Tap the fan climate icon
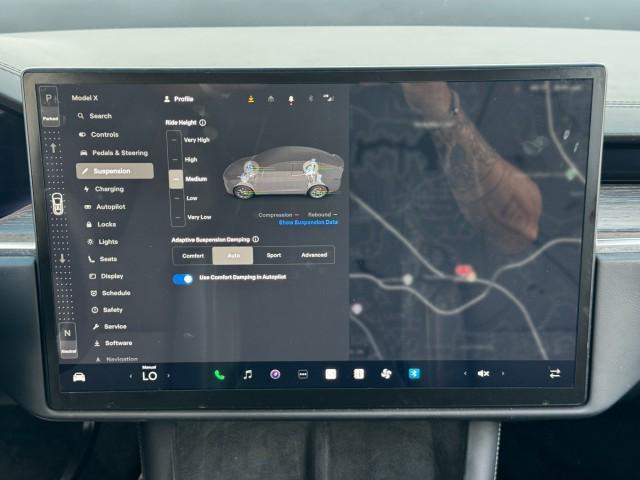Screen dimensions: 640x480 [x=386, y=374]
